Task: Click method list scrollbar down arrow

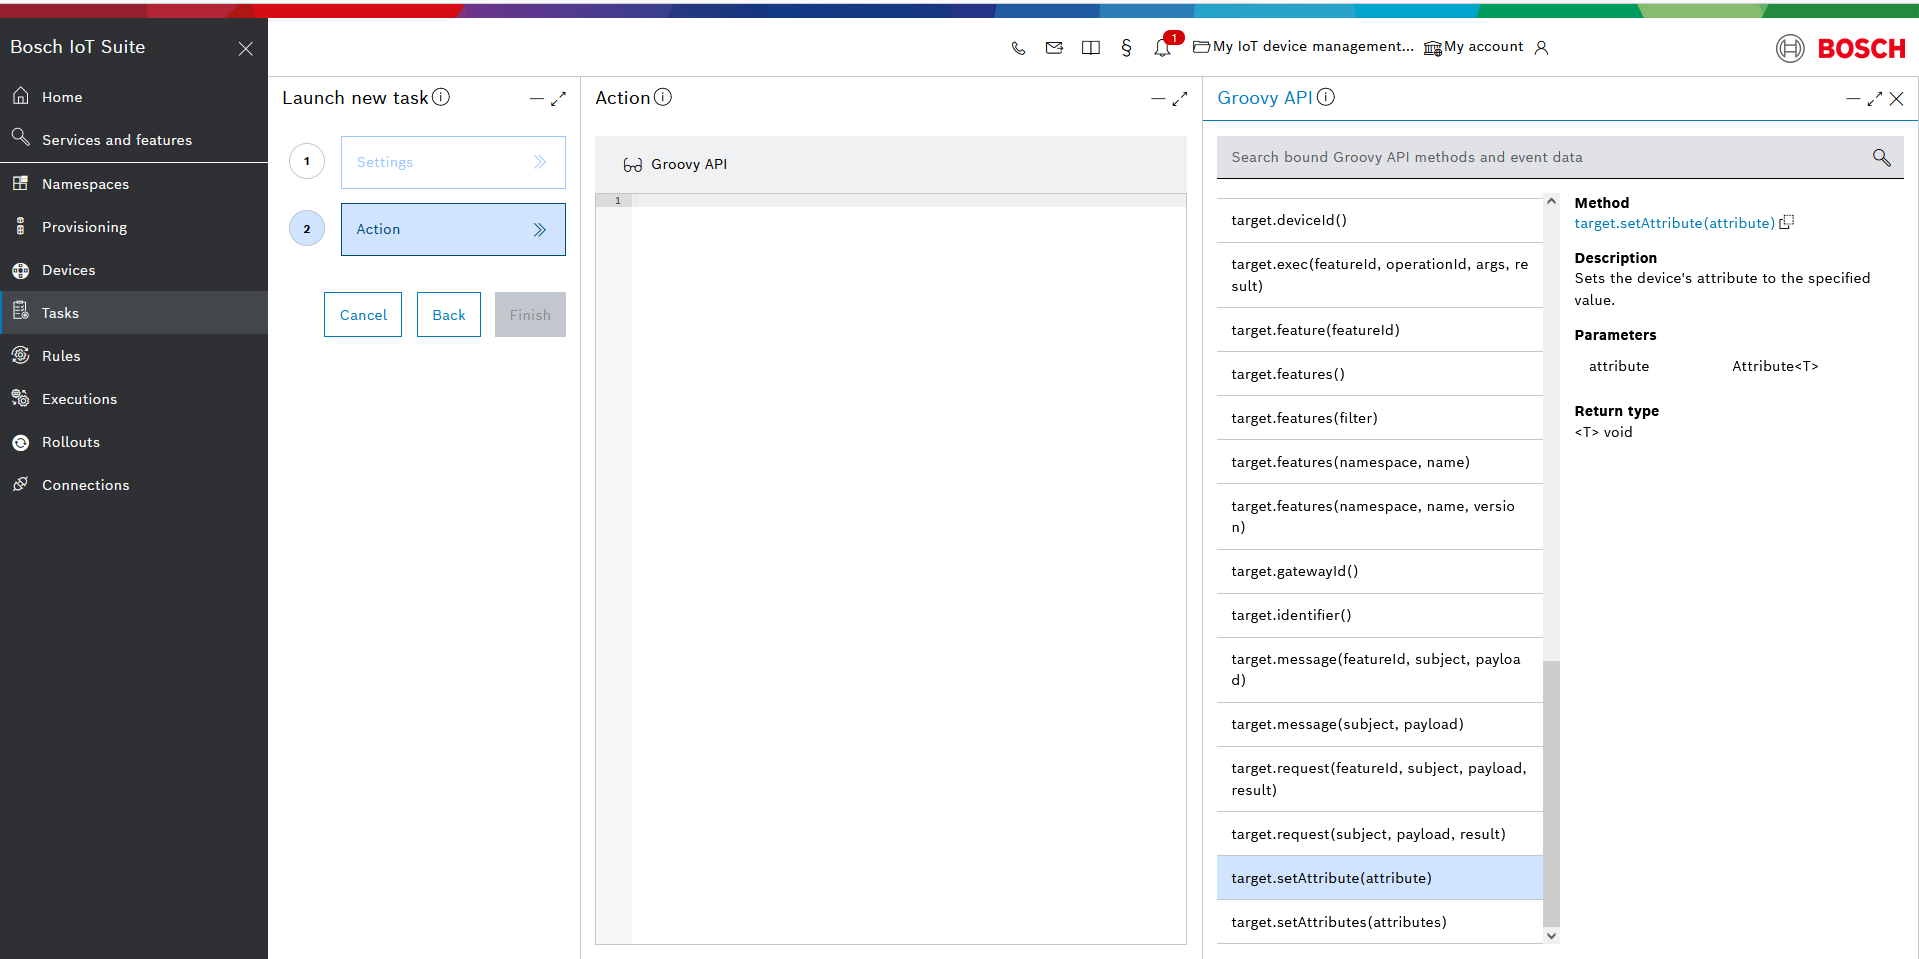Action: pos(1551,936)
